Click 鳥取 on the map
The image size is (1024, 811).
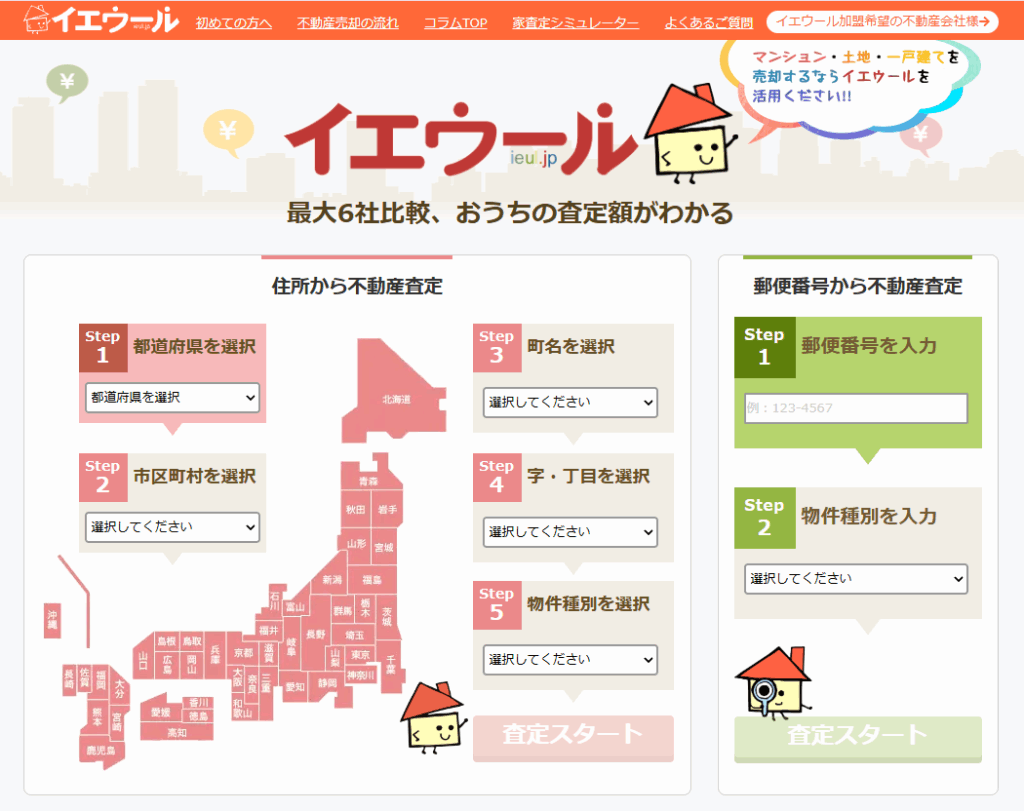click(192, 641)
